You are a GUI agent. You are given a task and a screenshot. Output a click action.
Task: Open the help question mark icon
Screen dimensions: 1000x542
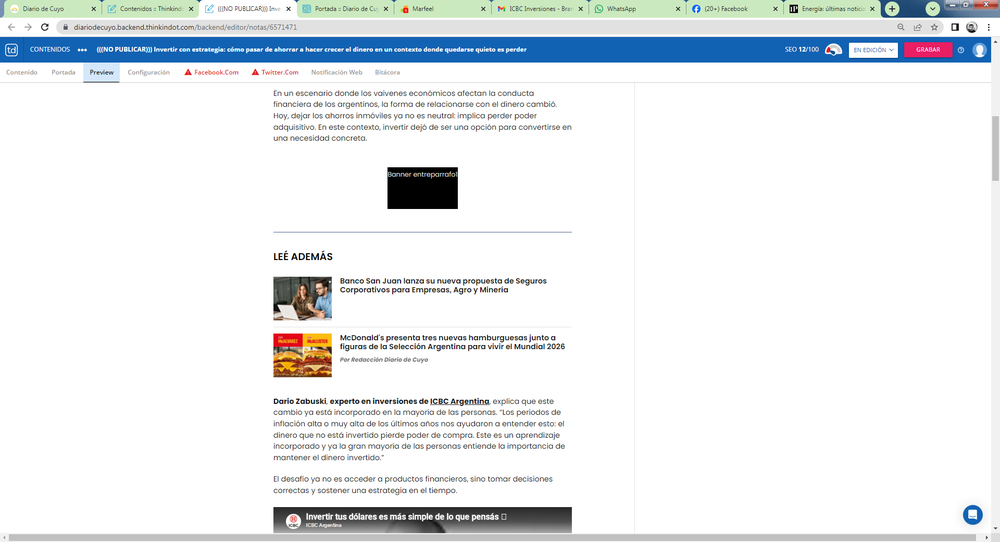(961, 50)
